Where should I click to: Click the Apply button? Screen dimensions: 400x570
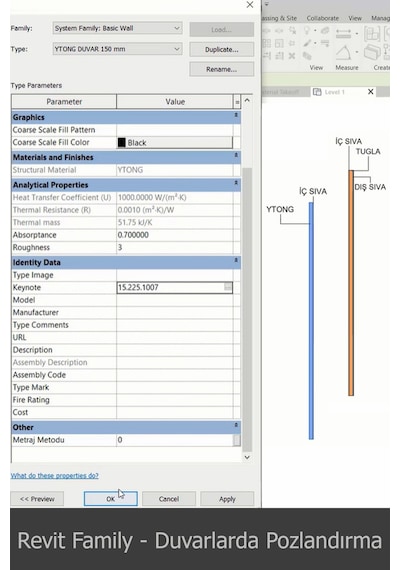[227, 499]
